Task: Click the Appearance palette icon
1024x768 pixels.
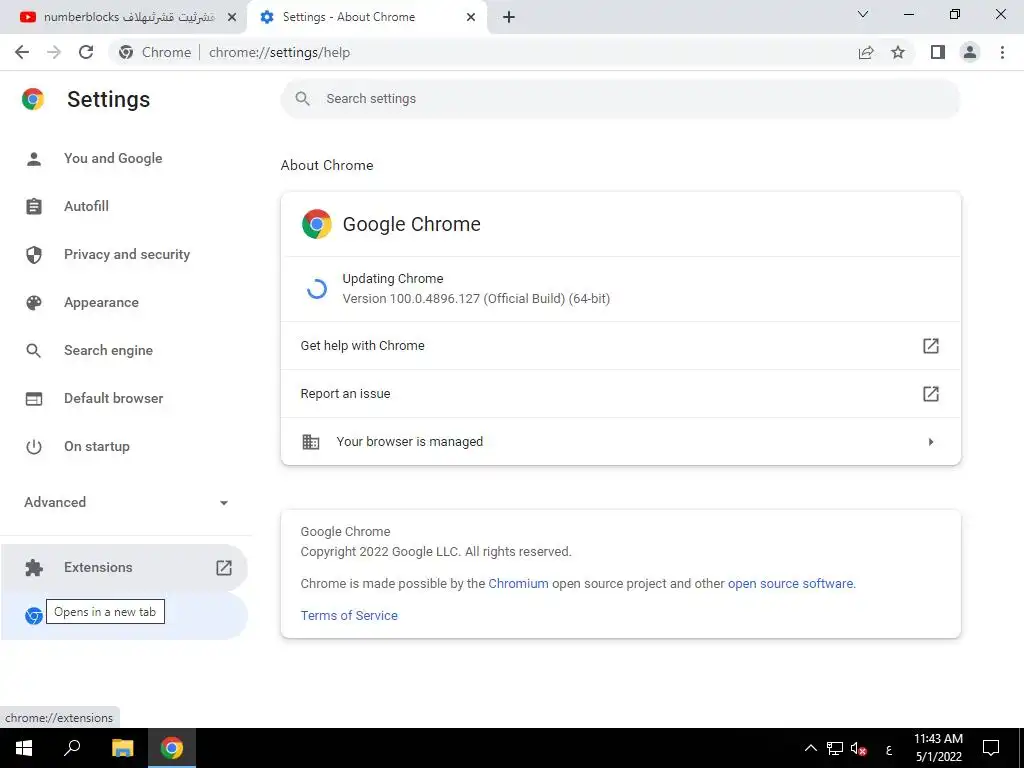Action: tap(34, 302)
